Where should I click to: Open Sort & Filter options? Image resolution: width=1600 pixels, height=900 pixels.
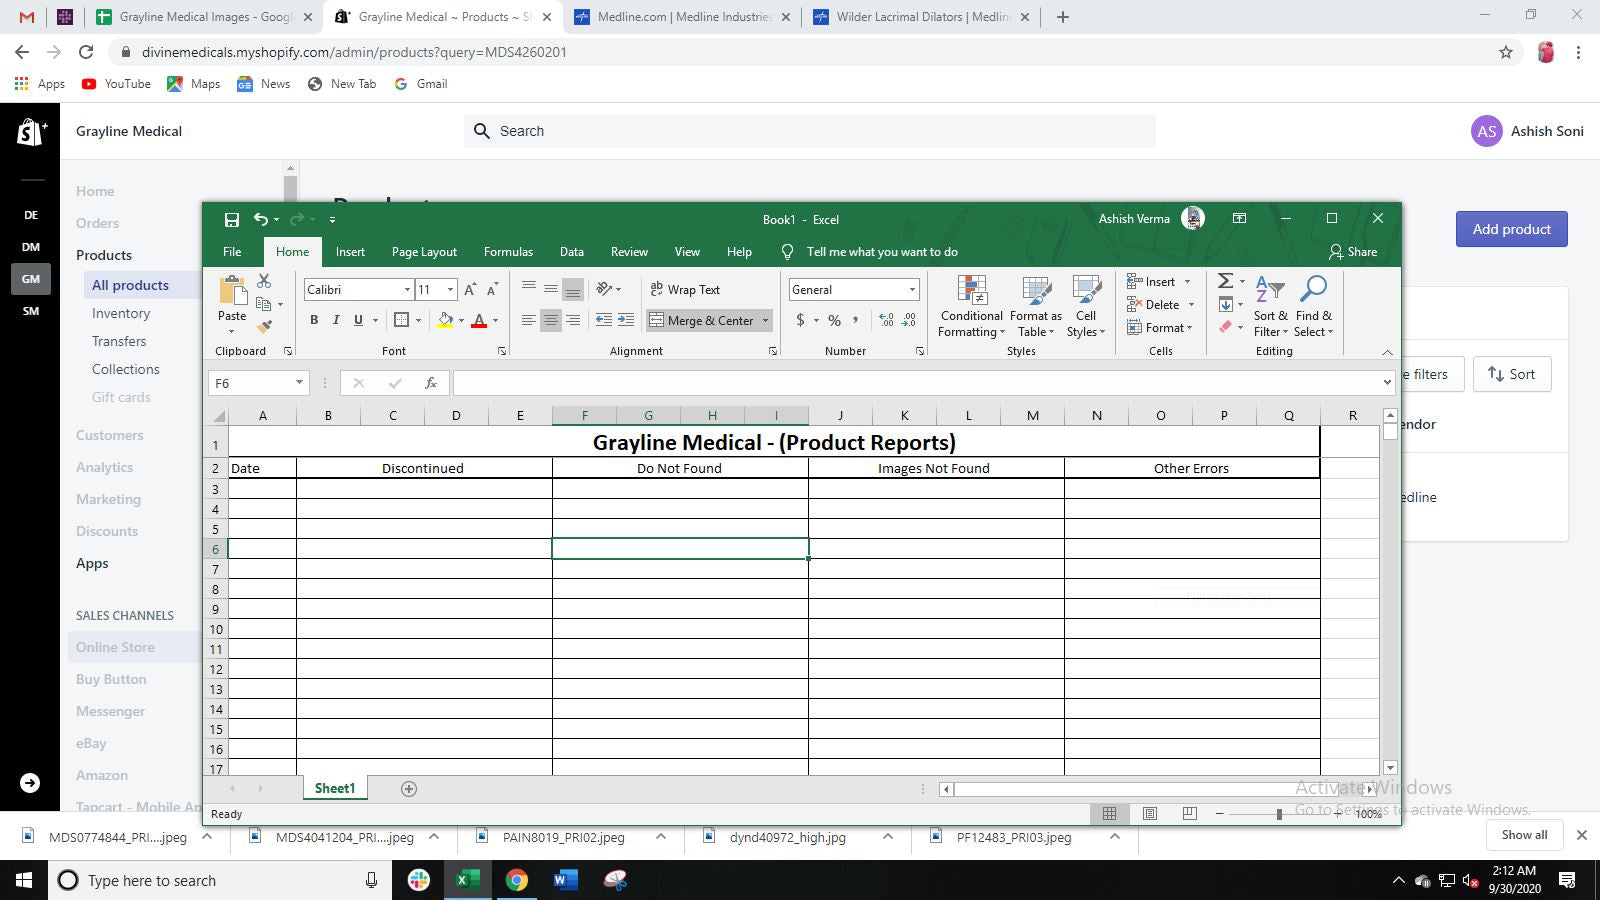point(1270,307)
